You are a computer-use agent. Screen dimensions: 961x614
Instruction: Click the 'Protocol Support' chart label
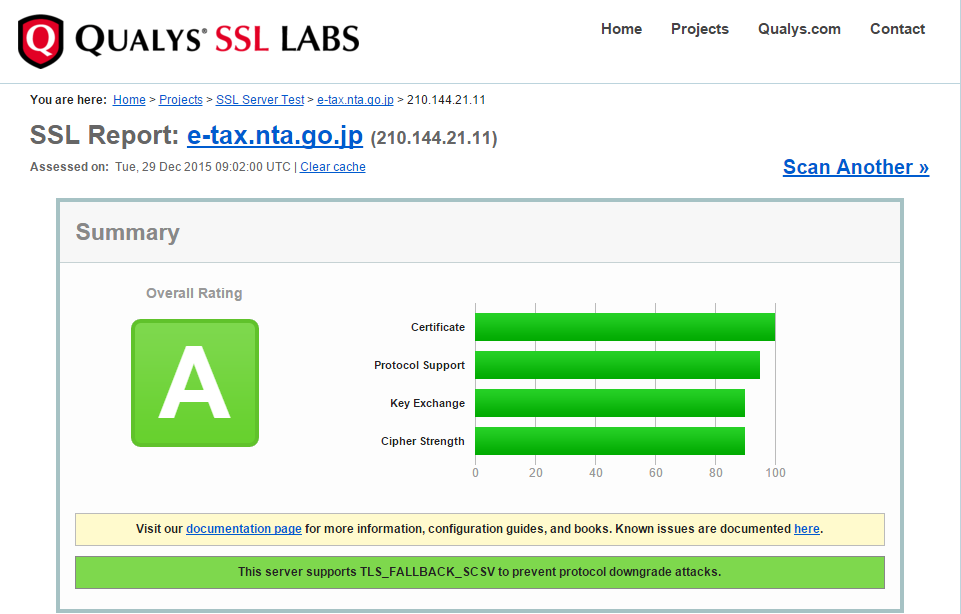(419, 365)
